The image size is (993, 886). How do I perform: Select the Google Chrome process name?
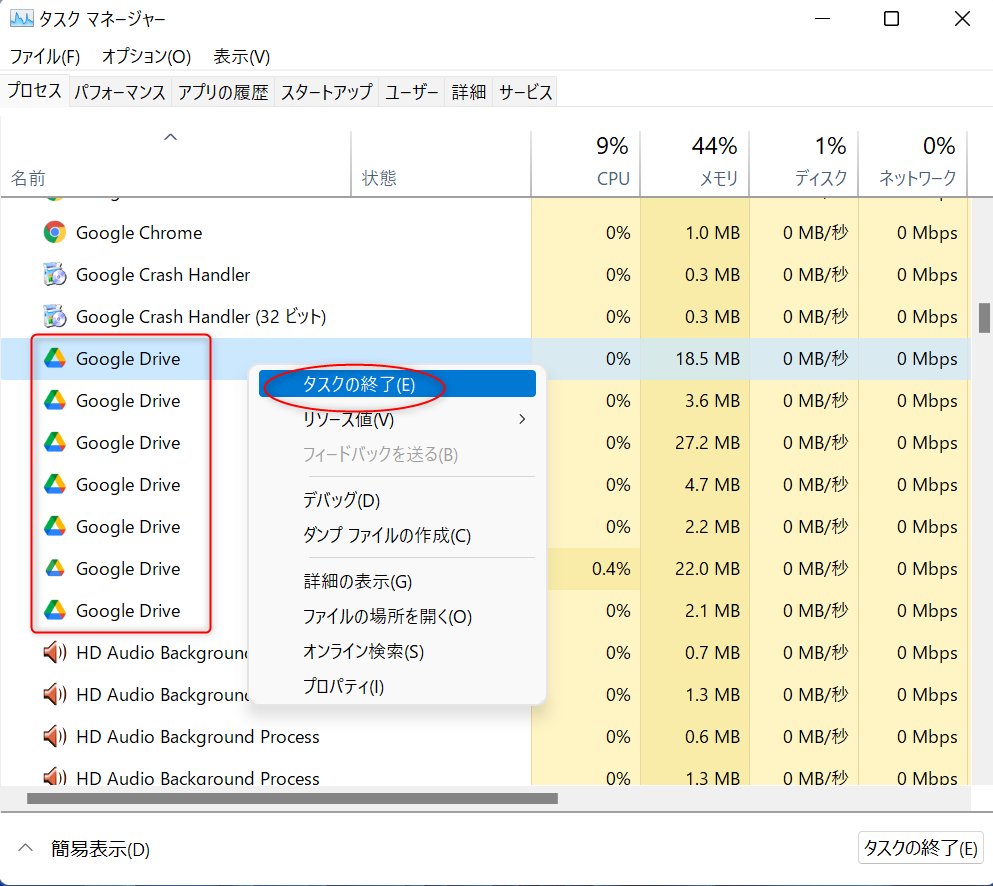139,233
